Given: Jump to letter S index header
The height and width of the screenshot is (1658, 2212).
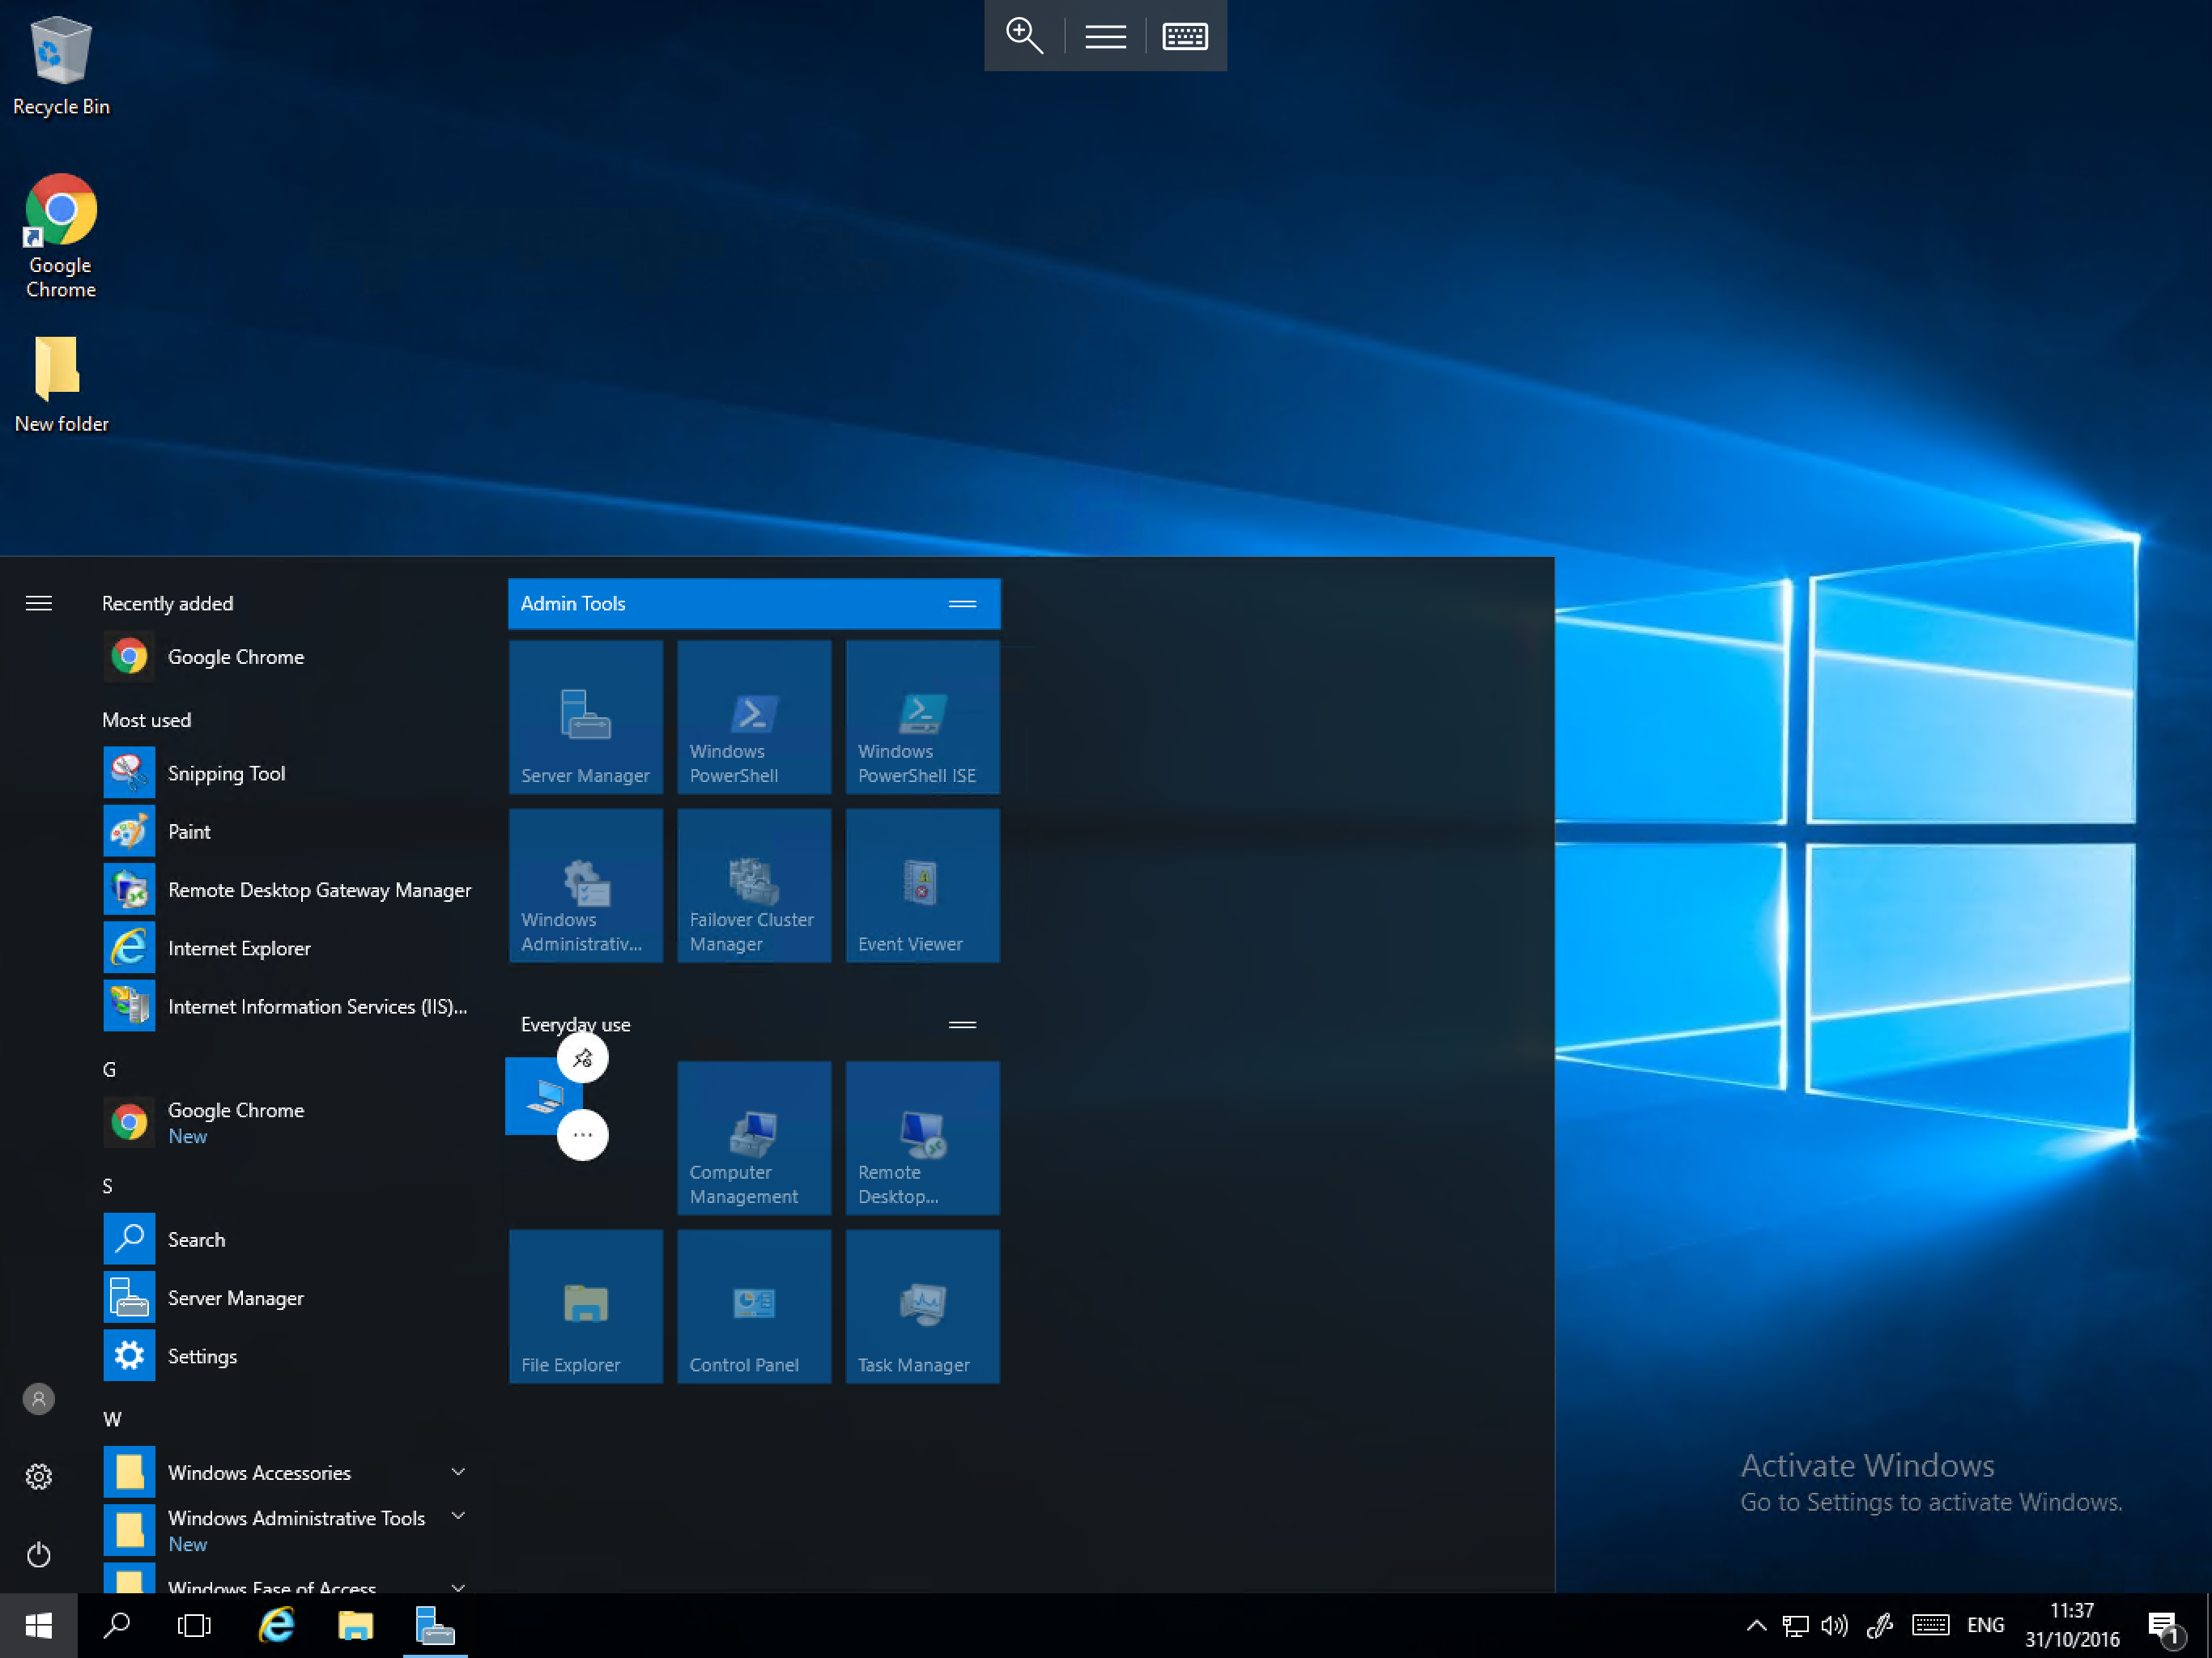Looking at the screenshot, I should 108,1186.
